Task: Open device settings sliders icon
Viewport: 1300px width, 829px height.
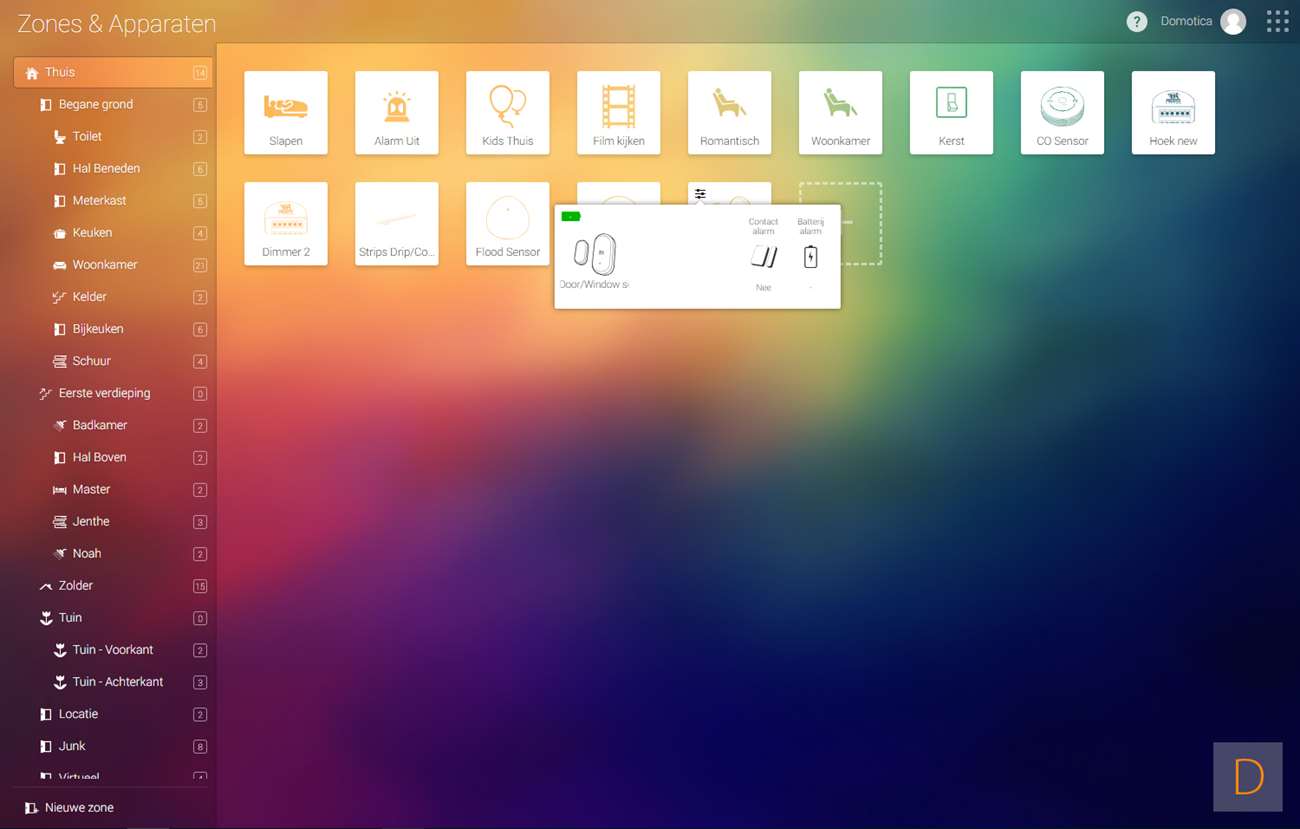Action: click(700, 194)
